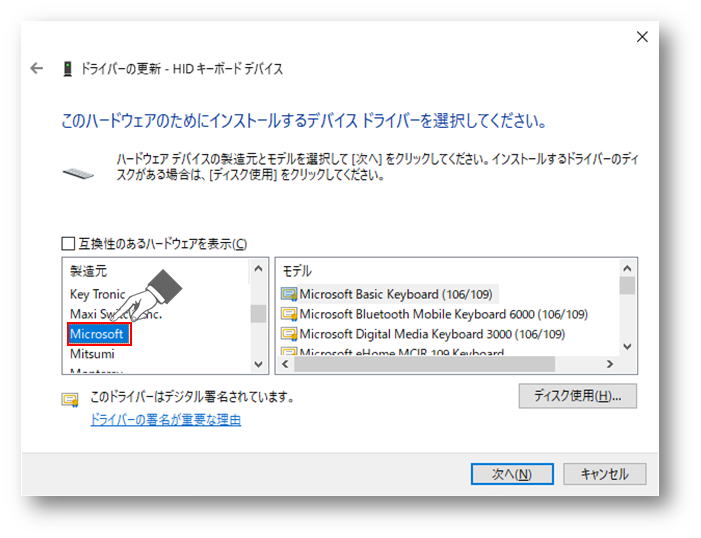The height and width of the screenshot is (538, 701).
Task: Click manufacturer list scroll down arrow
Action: point(258,364)
